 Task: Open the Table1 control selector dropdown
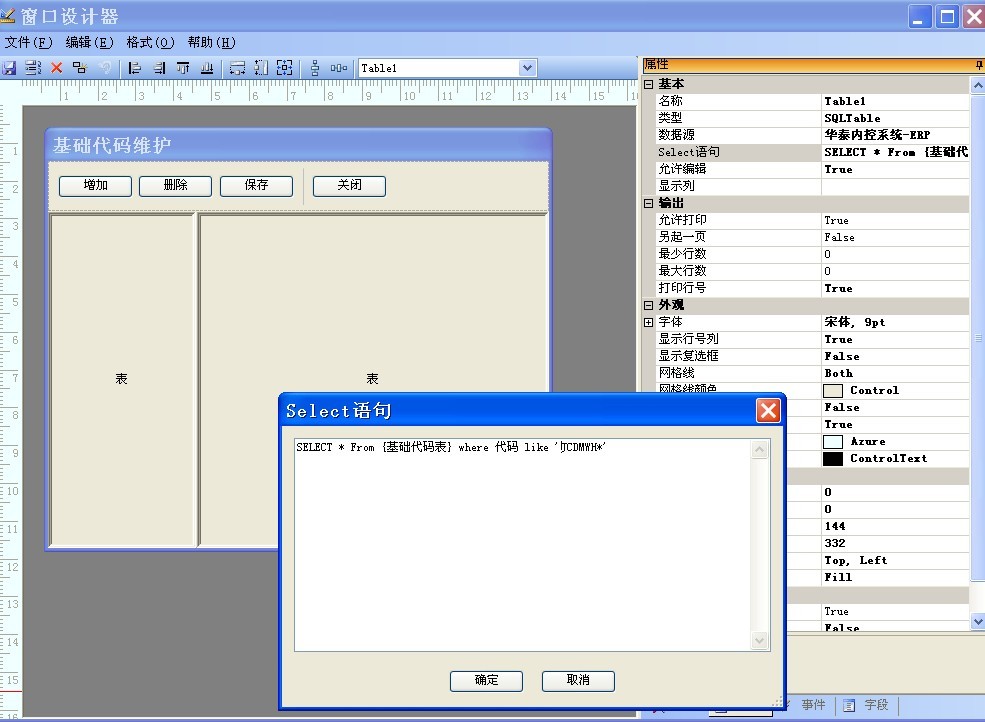pyautogui.click(x=527, y=68)
